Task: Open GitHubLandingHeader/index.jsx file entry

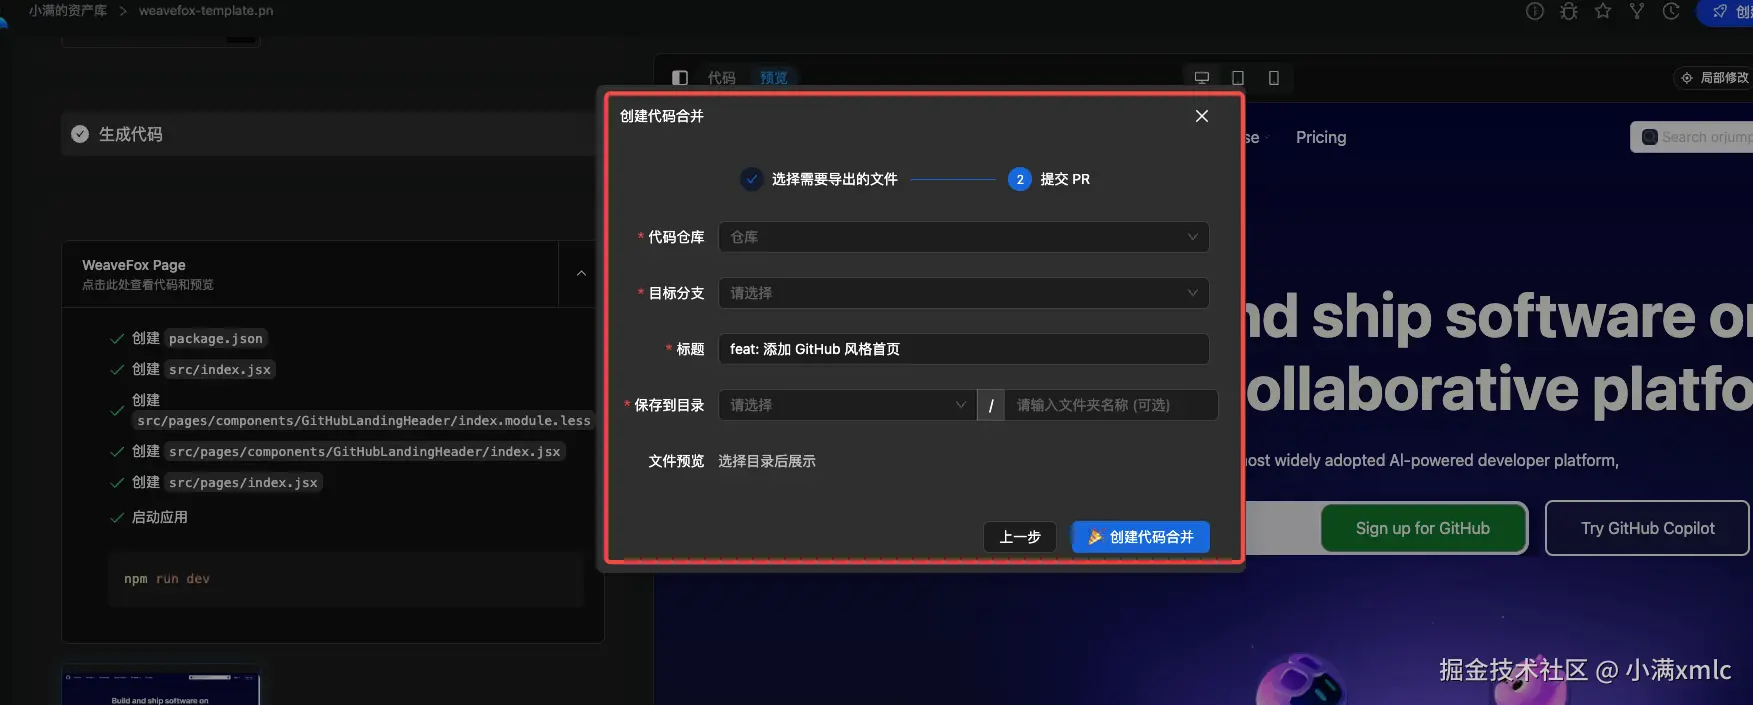Action: point(364,452)
